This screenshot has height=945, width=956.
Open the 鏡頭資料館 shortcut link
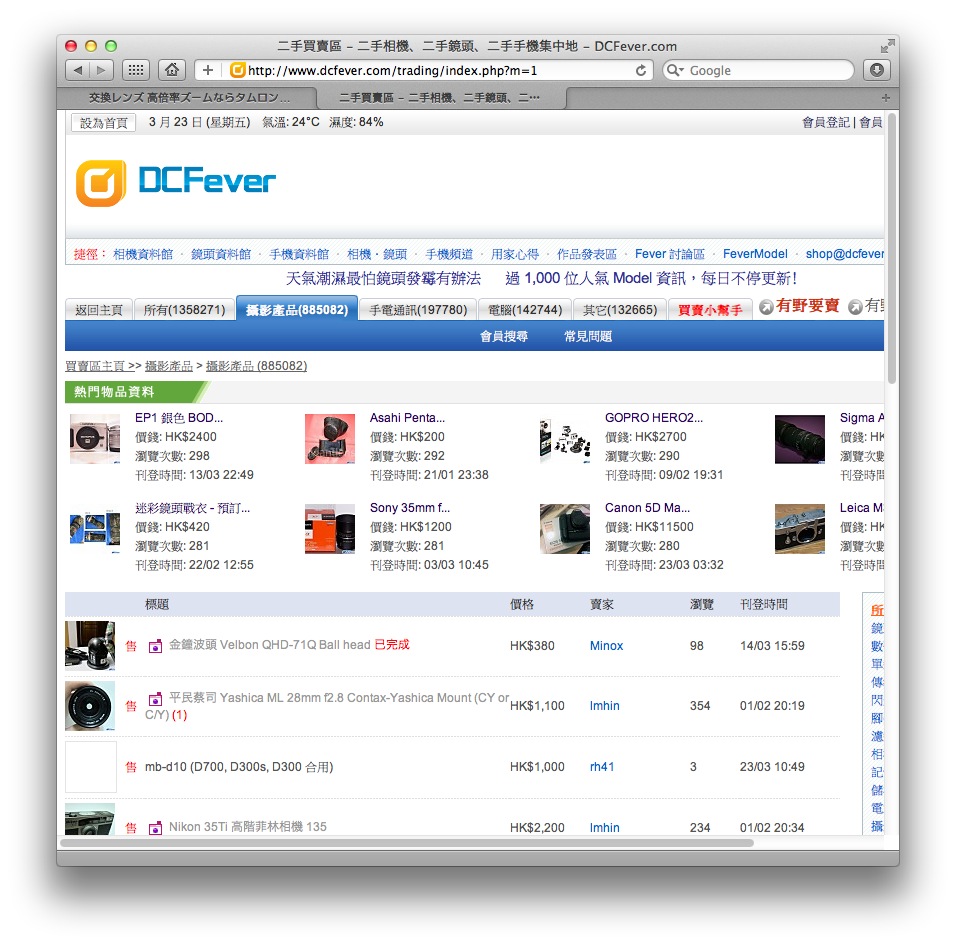221,254
